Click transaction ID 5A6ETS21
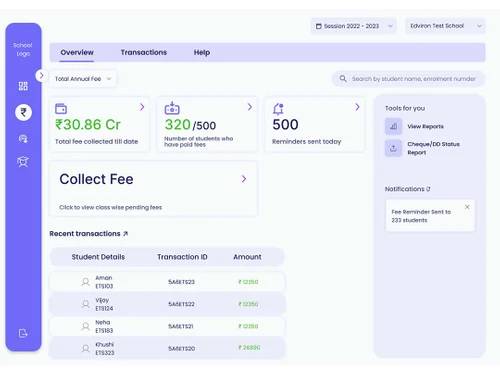500x375 pixels. pyautogui.click(x=181, y=326)
